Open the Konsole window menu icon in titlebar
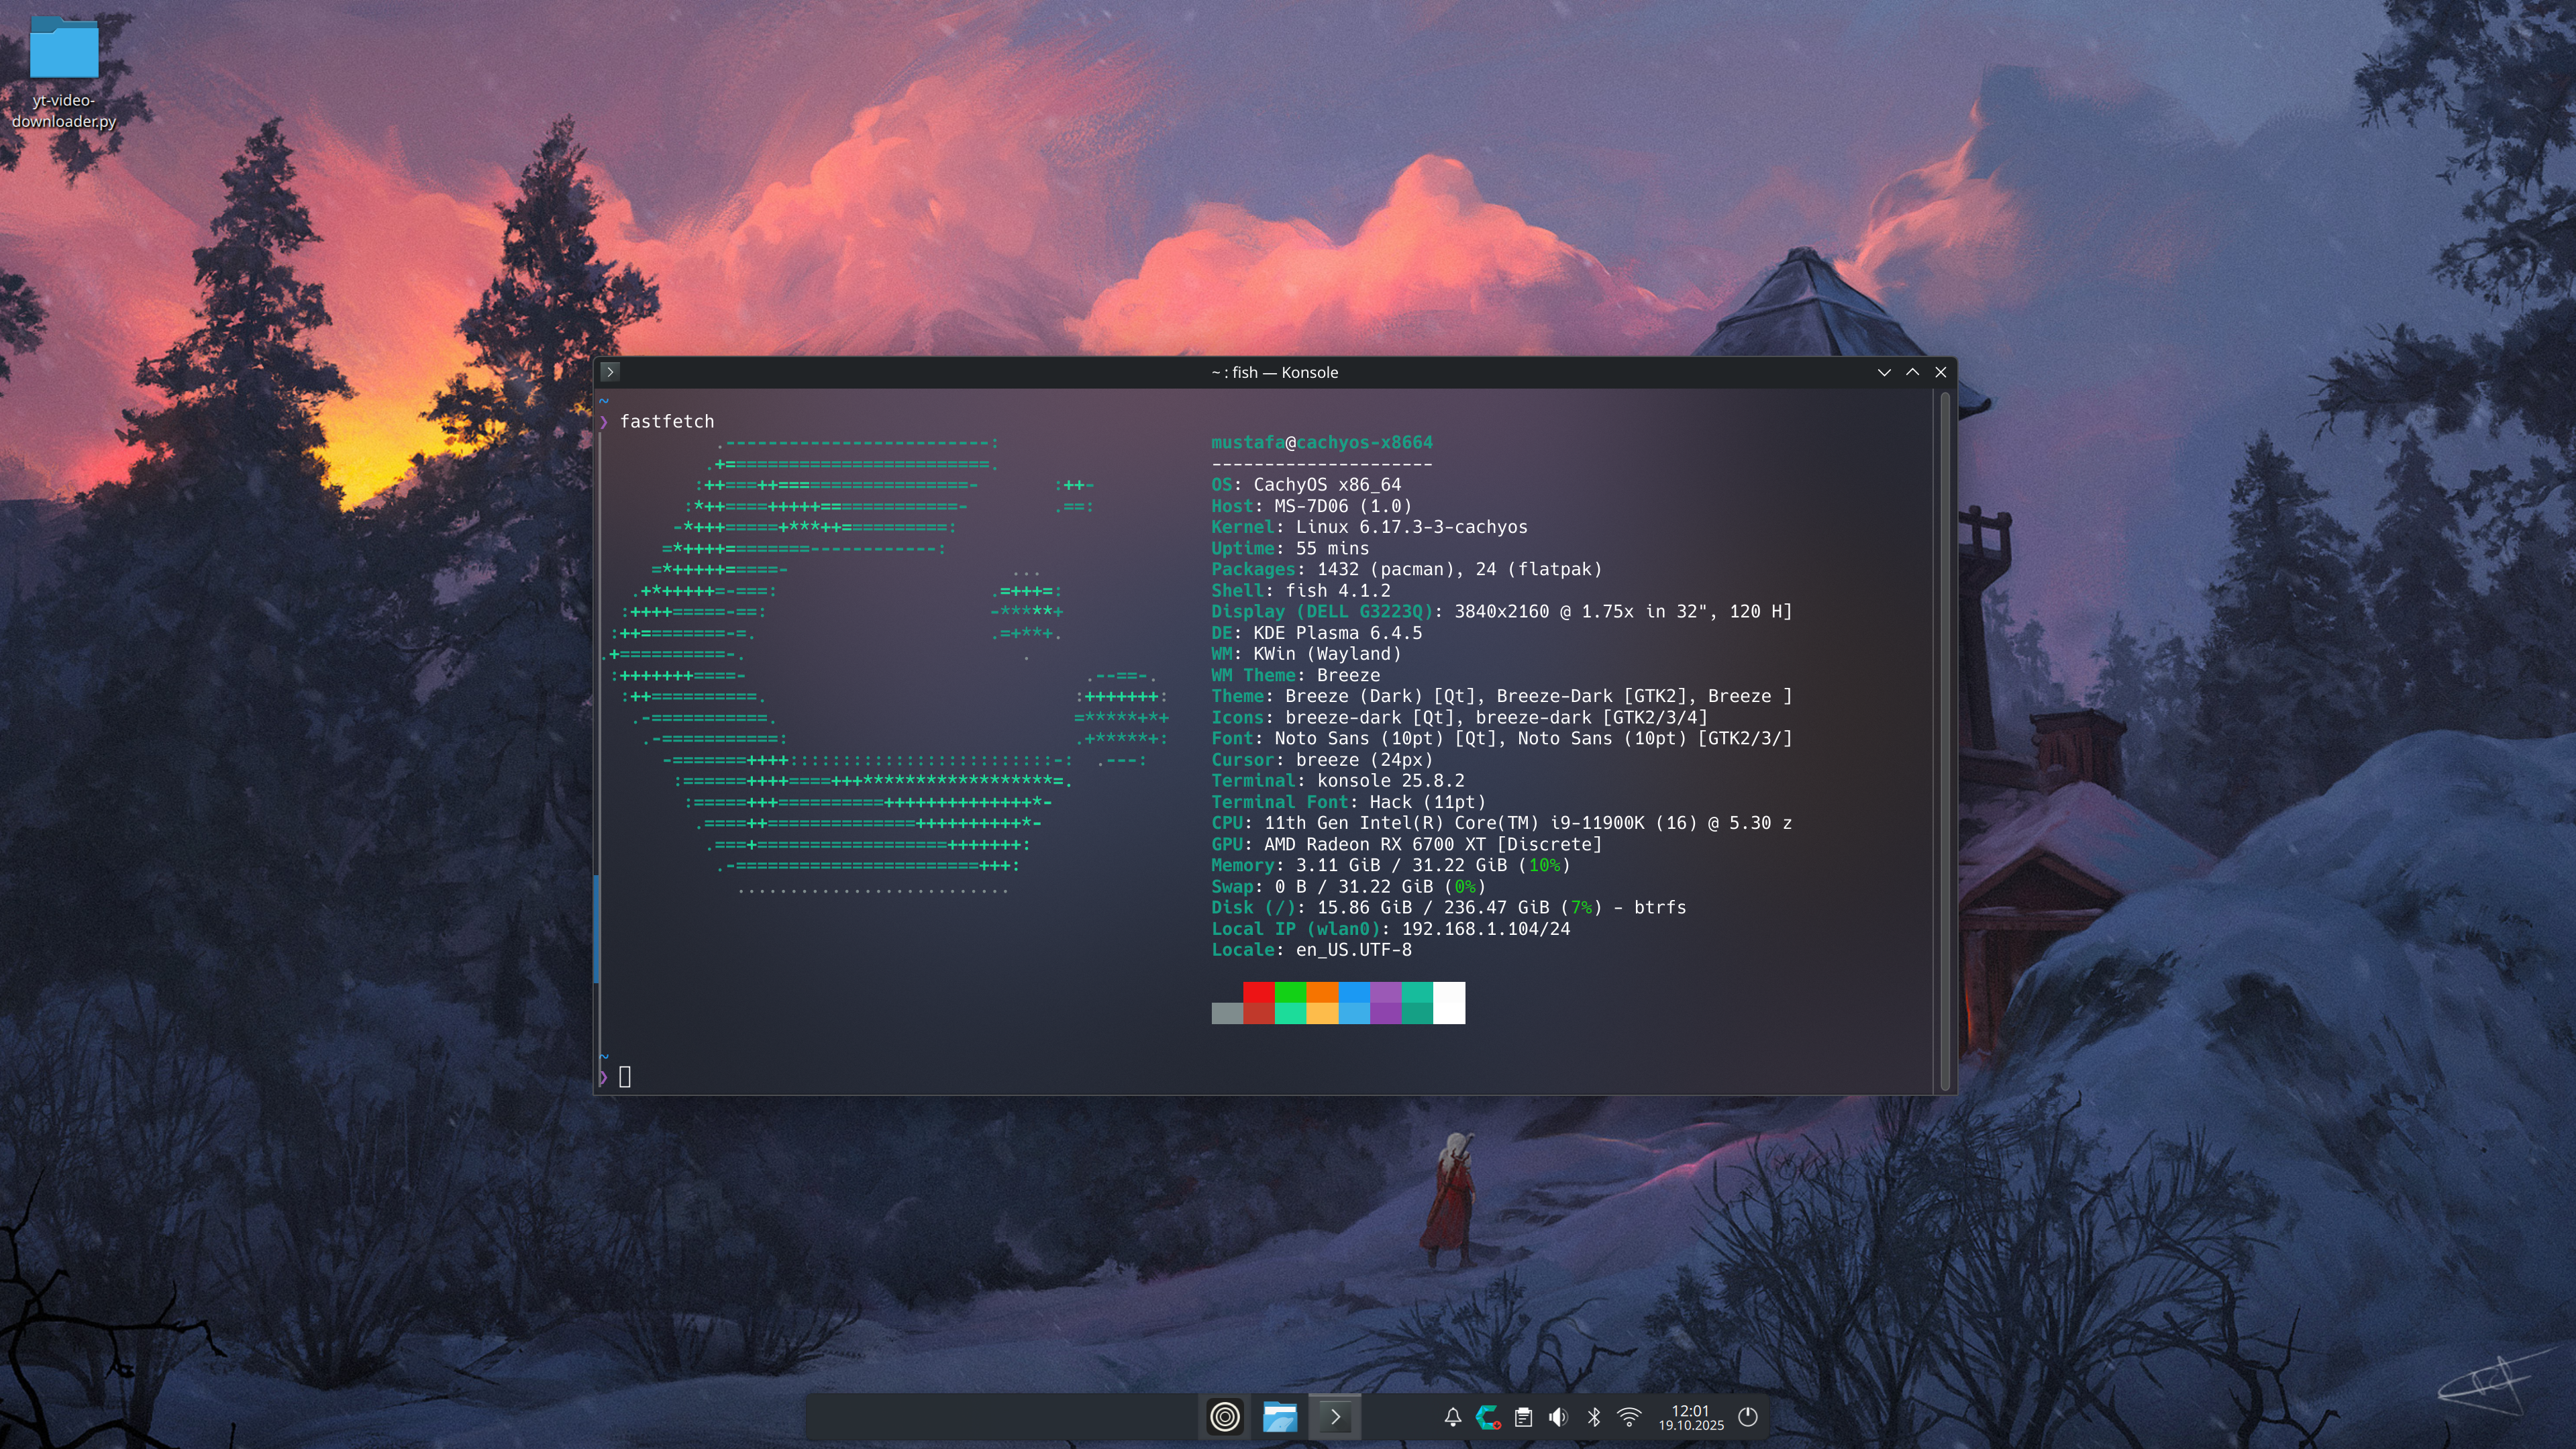 (x=610, y=372)
